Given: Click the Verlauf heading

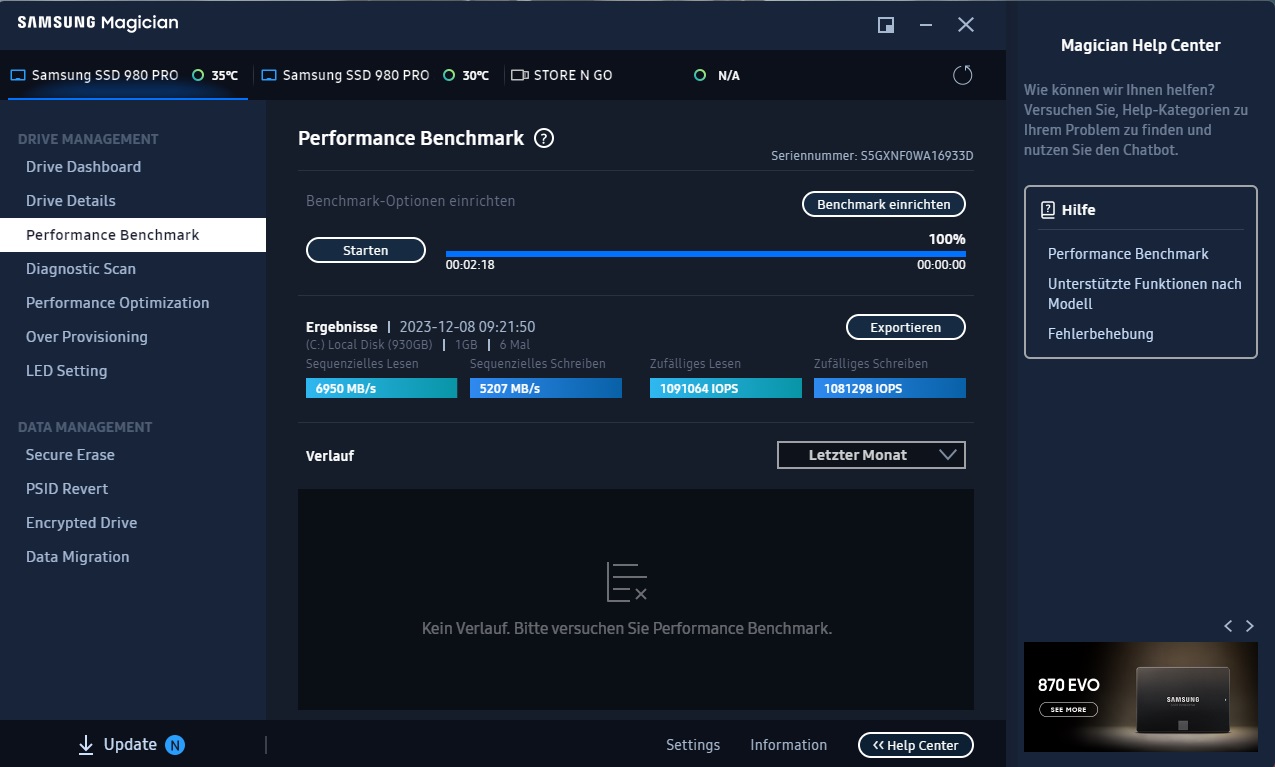Looking at the screenshot, I should pos(330,456).
